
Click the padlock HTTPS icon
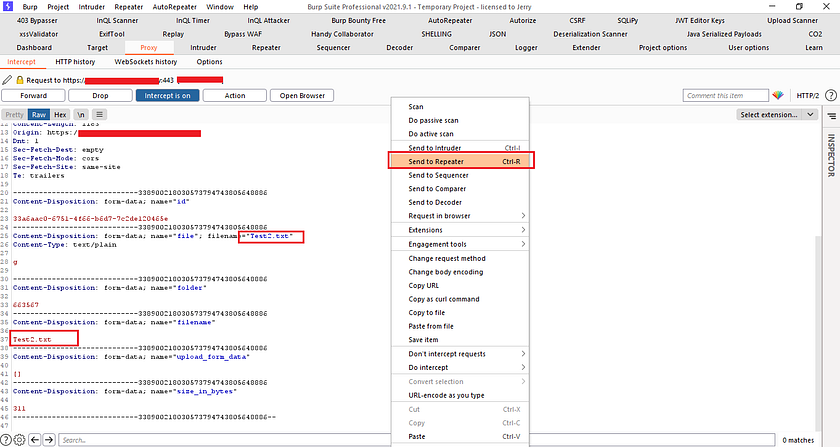pos(20,80)
